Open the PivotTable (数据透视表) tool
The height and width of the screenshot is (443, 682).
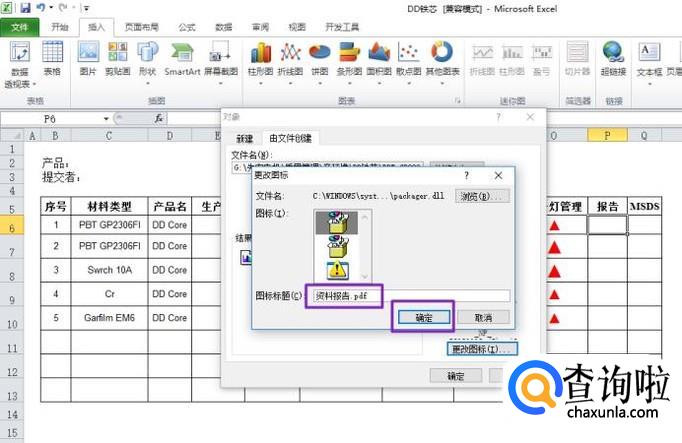[x=20, y=64]
